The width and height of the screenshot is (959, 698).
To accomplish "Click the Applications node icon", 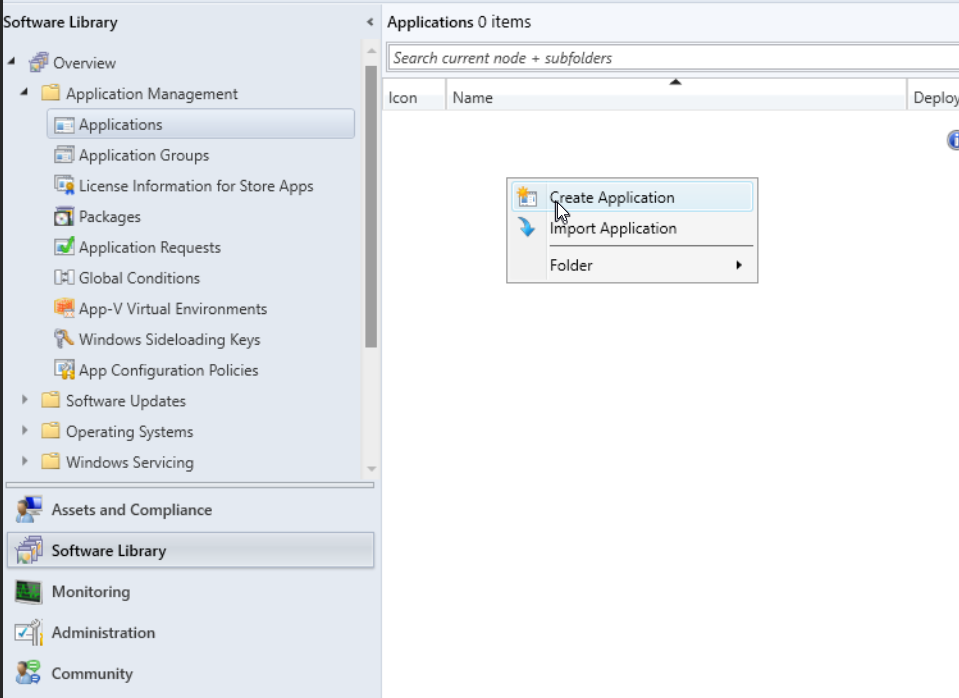I will click(x=64, y=125).
